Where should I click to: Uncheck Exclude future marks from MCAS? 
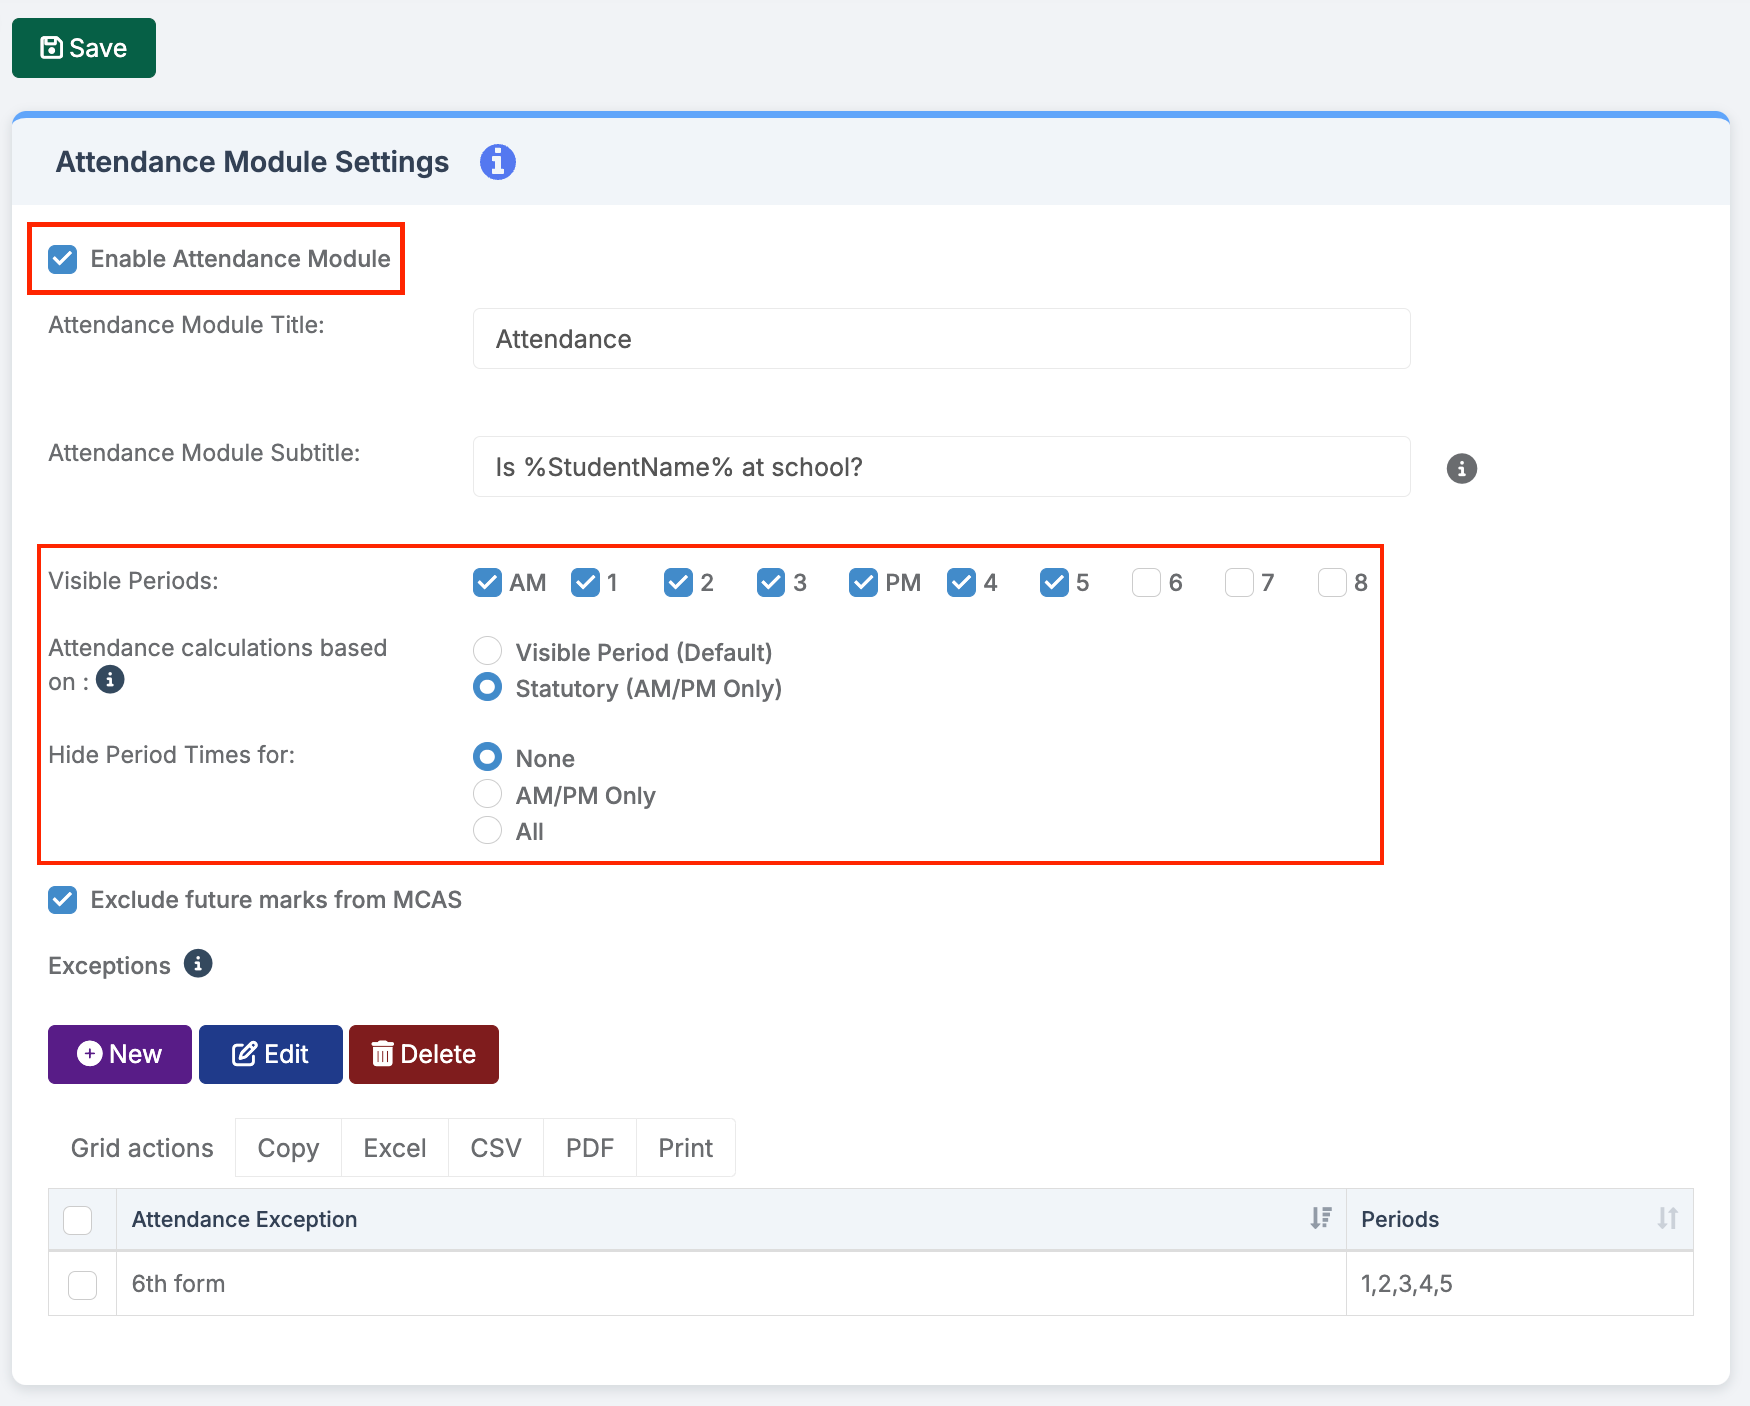pos(63,900)
